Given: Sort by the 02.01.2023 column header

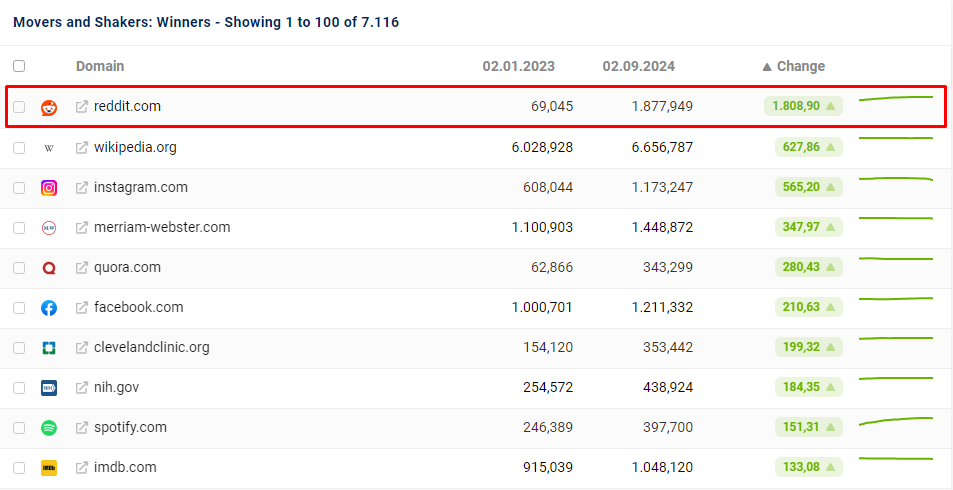Looking at the screenshot, I should (x=518, y=66).
